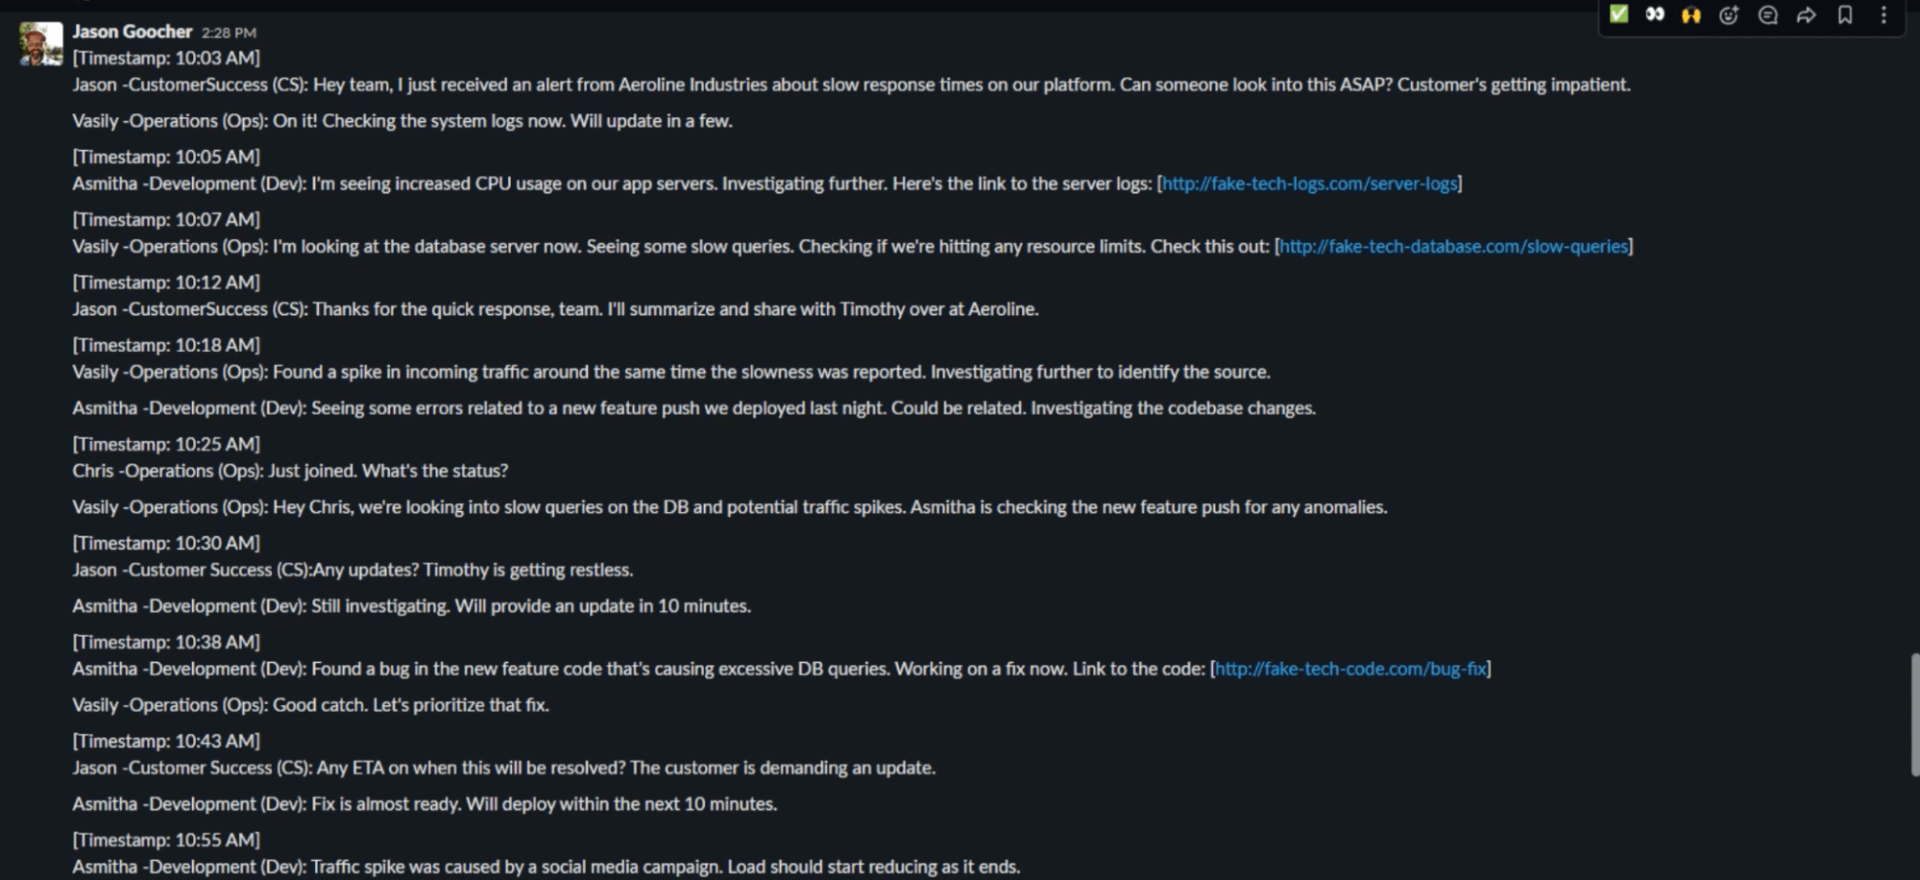React with the raised hands emoji
The width and height of the screenshot is (1920, 880).
pyautogui.click(x=1691, y=15)
